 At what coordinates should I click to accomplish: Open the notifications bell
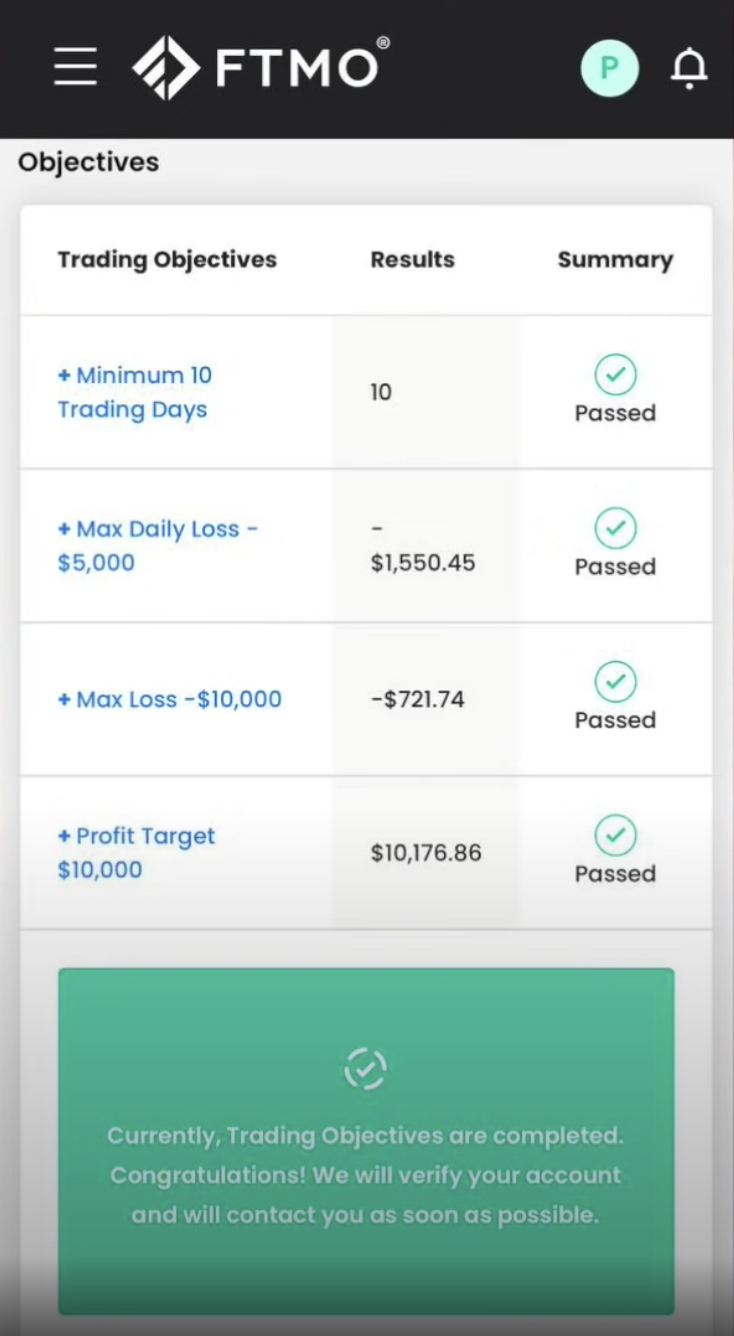[689, 68]
